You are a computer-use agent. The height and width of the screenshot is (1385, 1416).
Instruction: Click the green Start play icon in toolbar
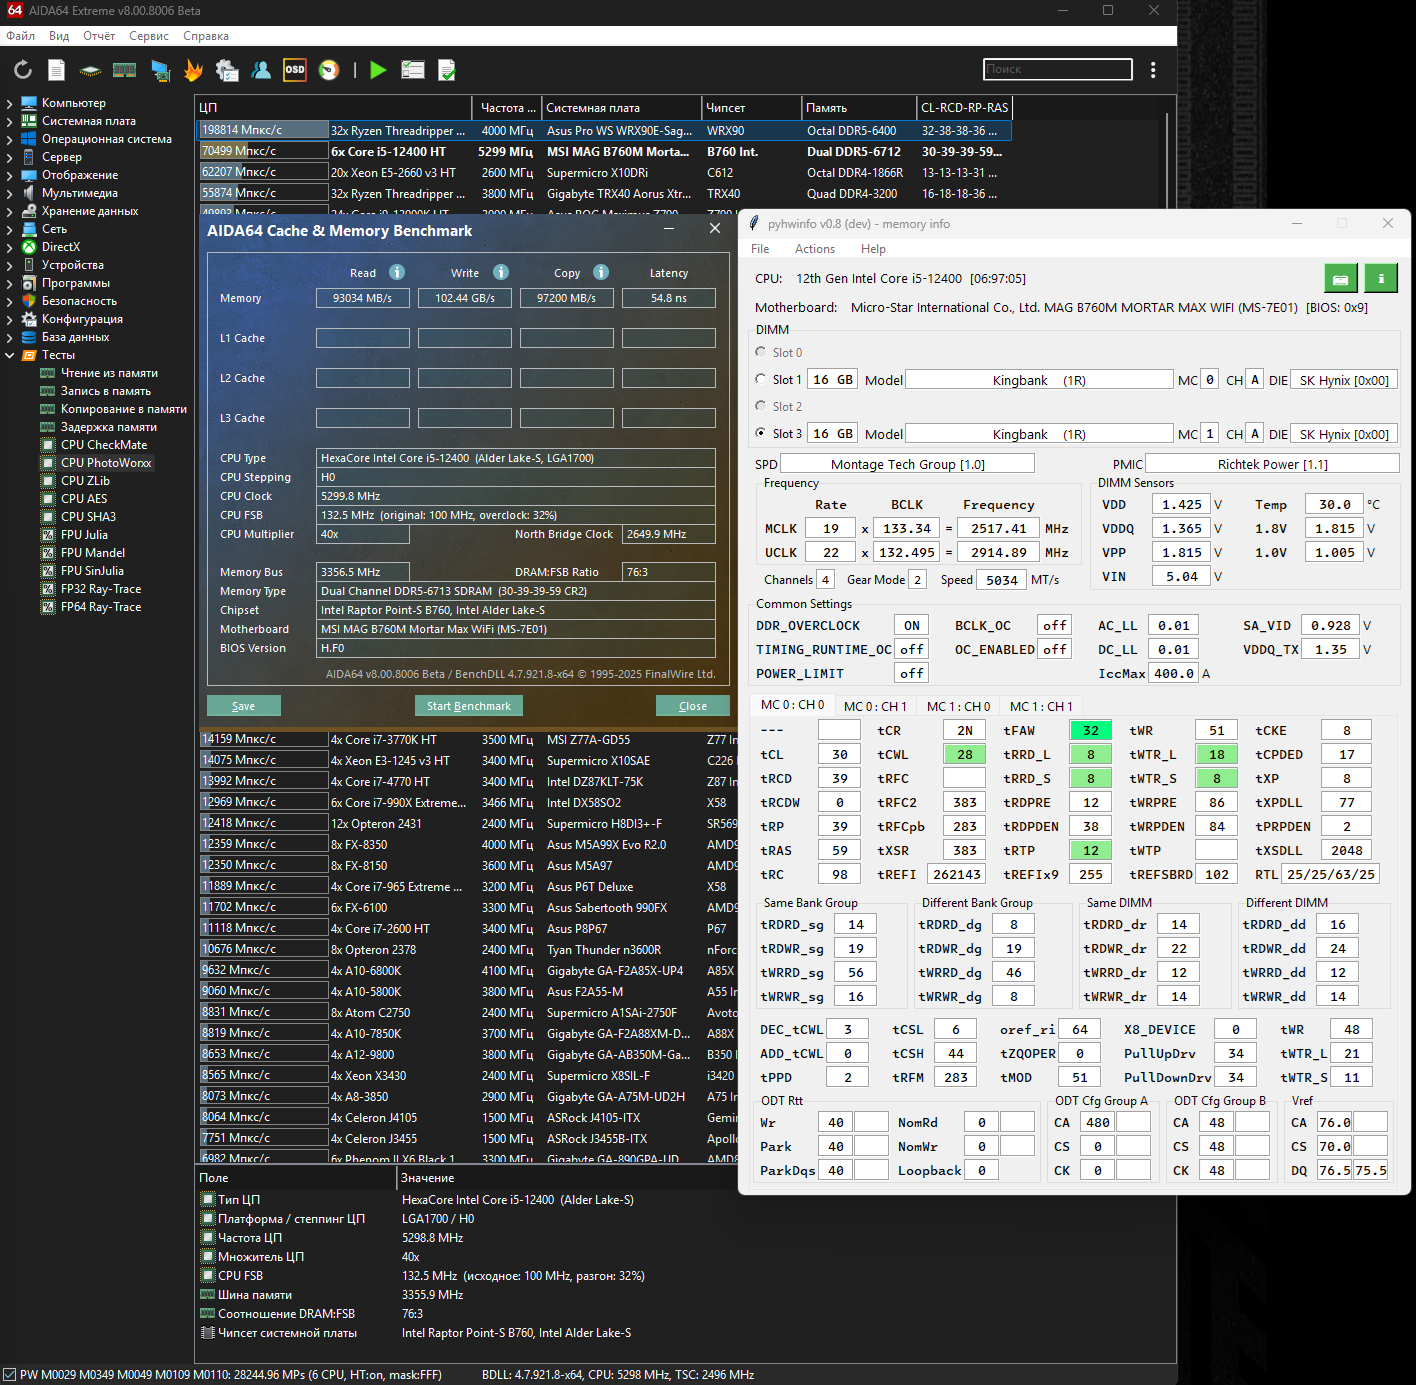(378, 70)
